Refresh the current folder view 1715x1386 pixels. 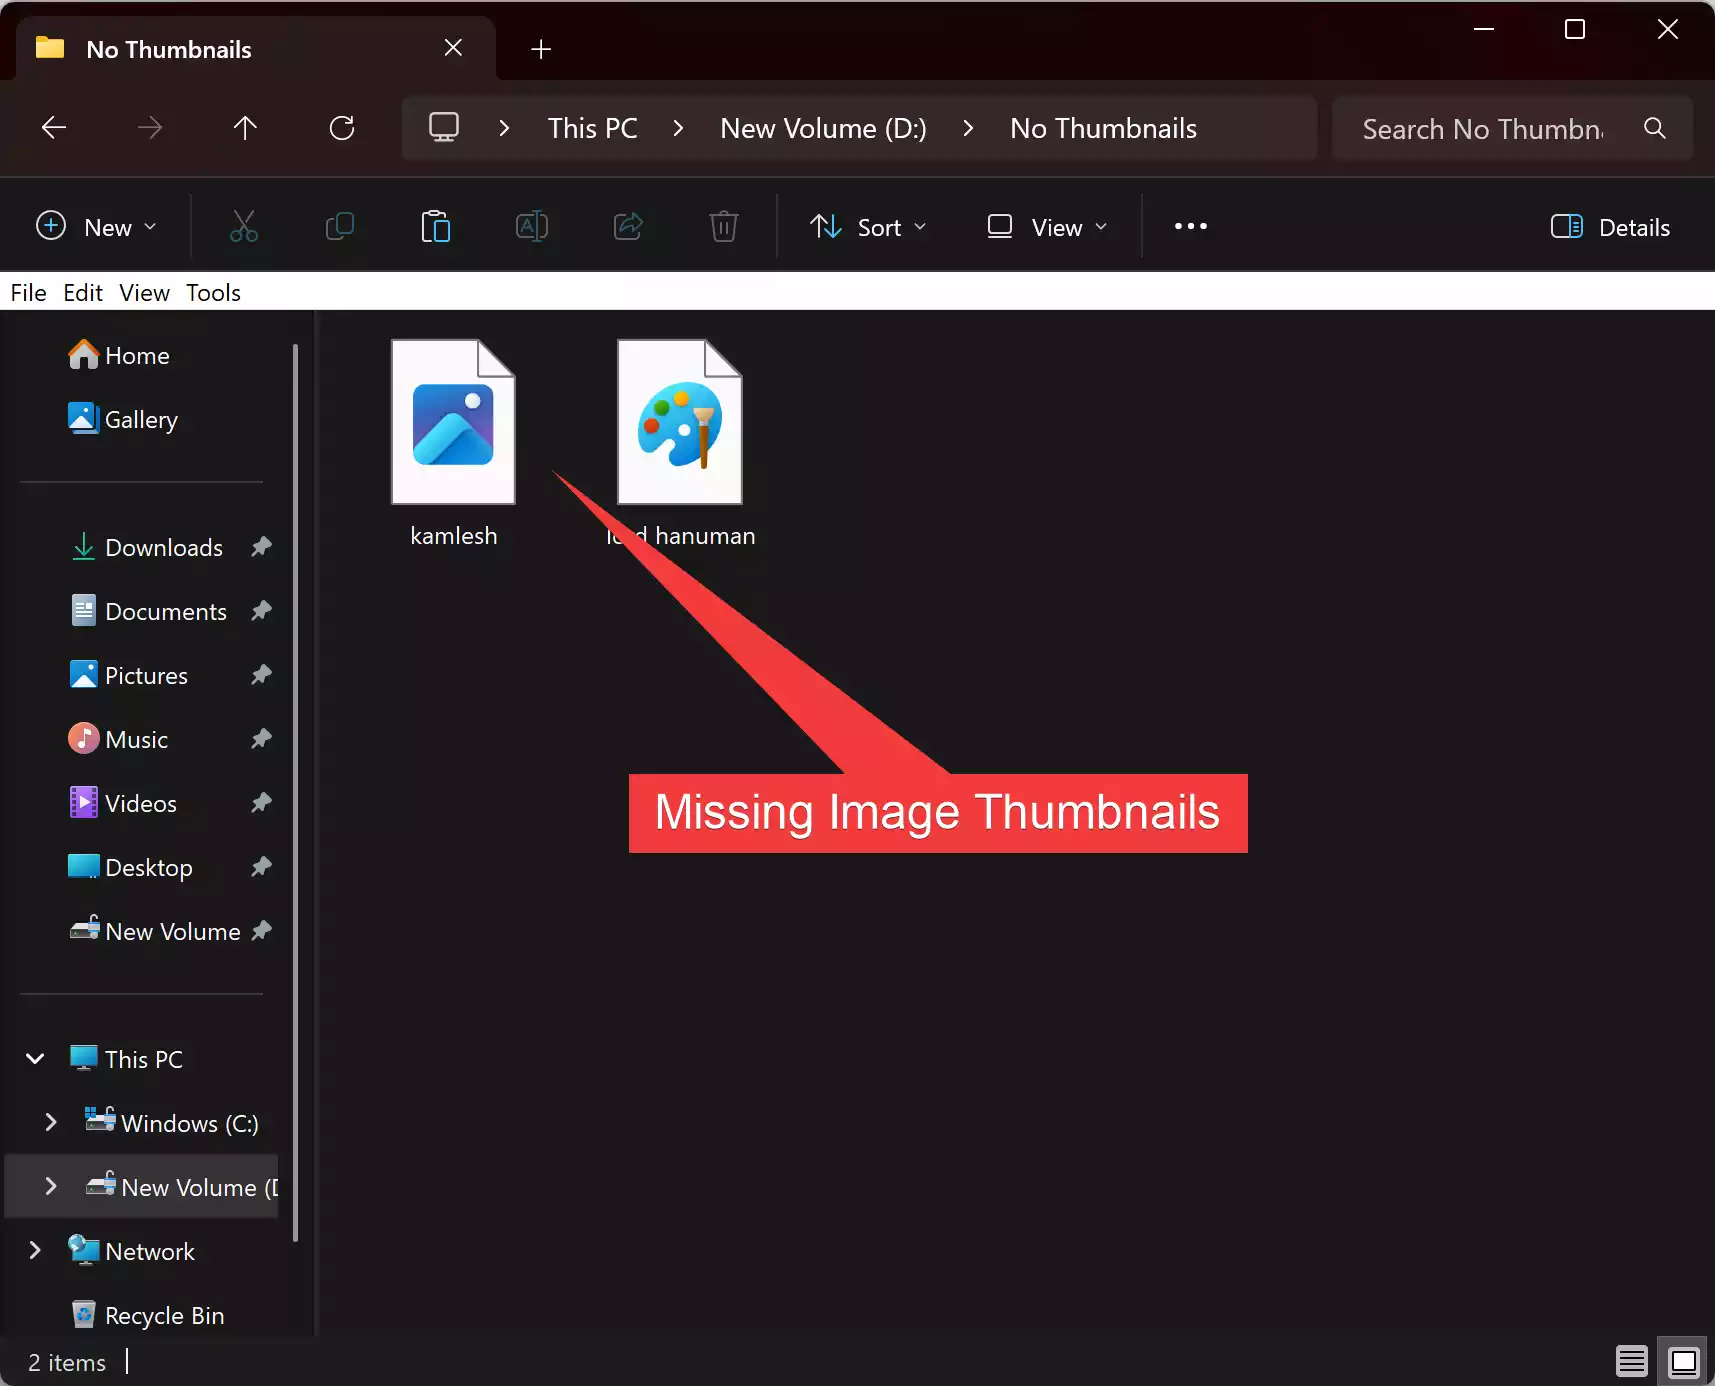pos(342,128)
